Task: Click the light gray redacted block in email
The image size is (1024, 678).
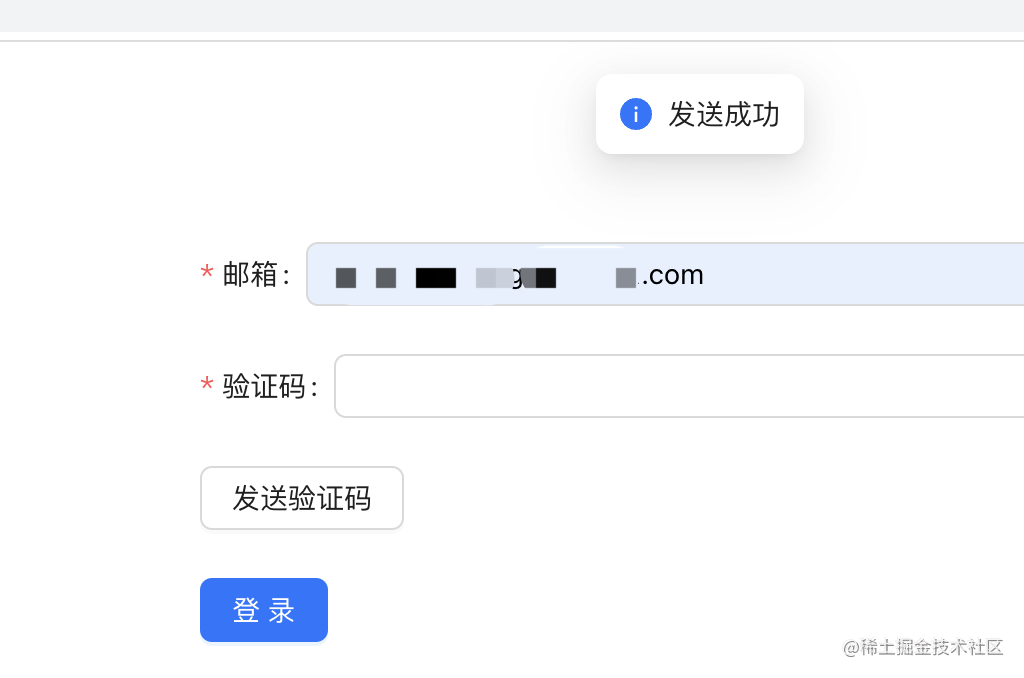Action: coord(487,277)
